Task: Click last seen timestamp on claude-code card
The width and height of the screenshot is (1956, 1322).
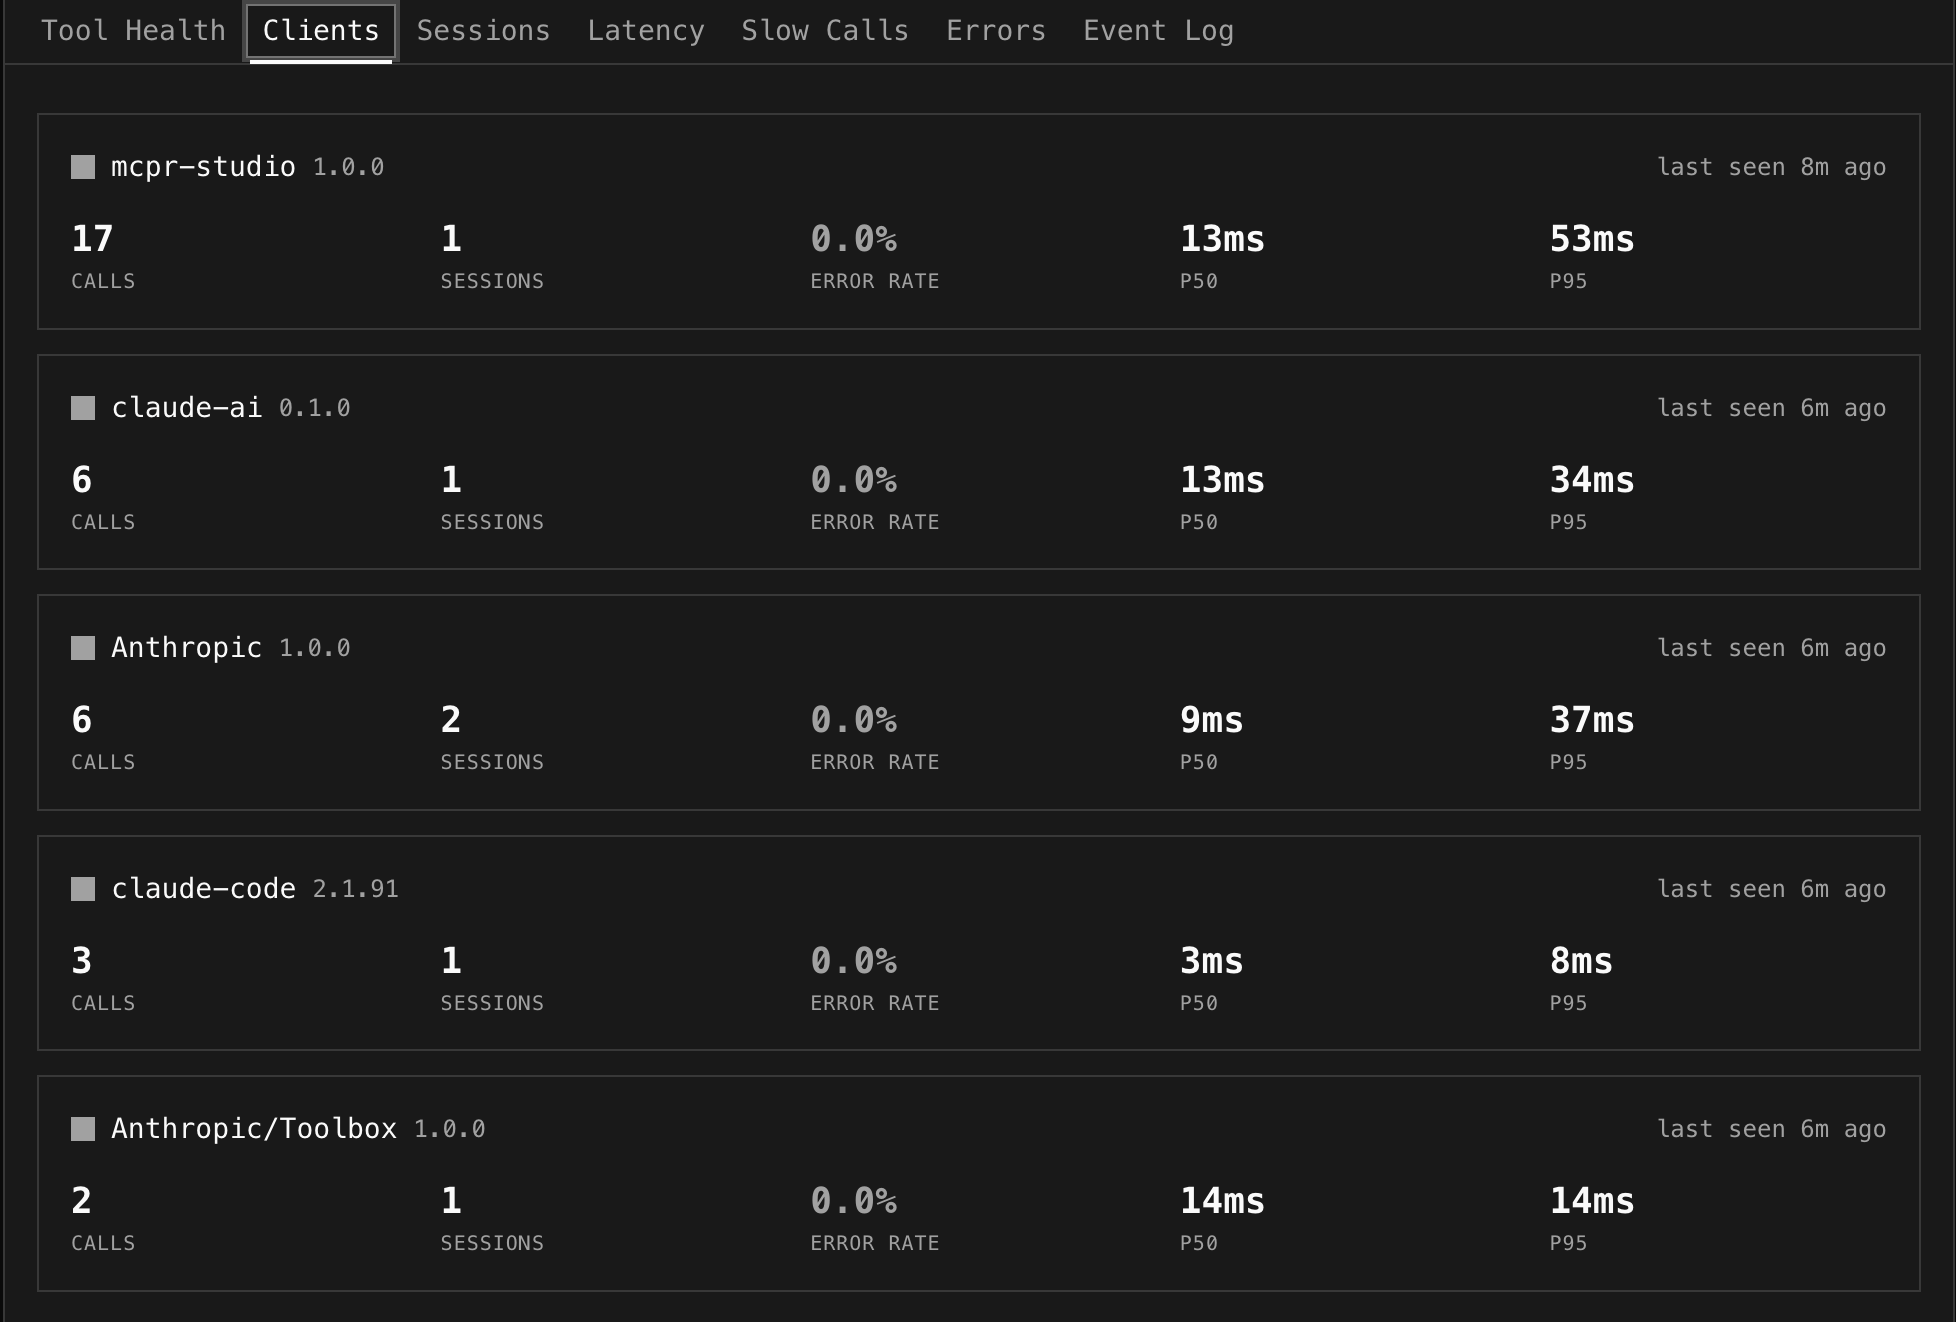Action: click(x=1771, y=888)
